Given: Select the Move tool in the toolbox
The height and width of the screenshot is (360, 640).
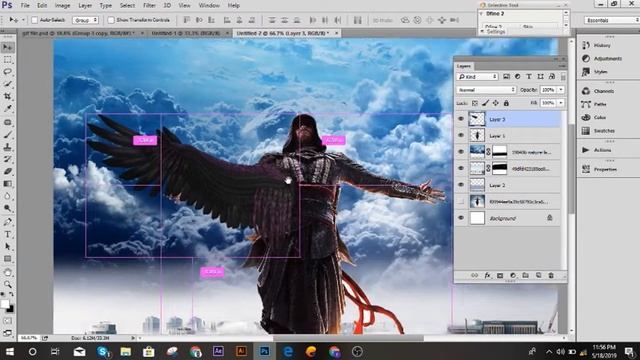Looking at the screenshot, I should (7, 47).
